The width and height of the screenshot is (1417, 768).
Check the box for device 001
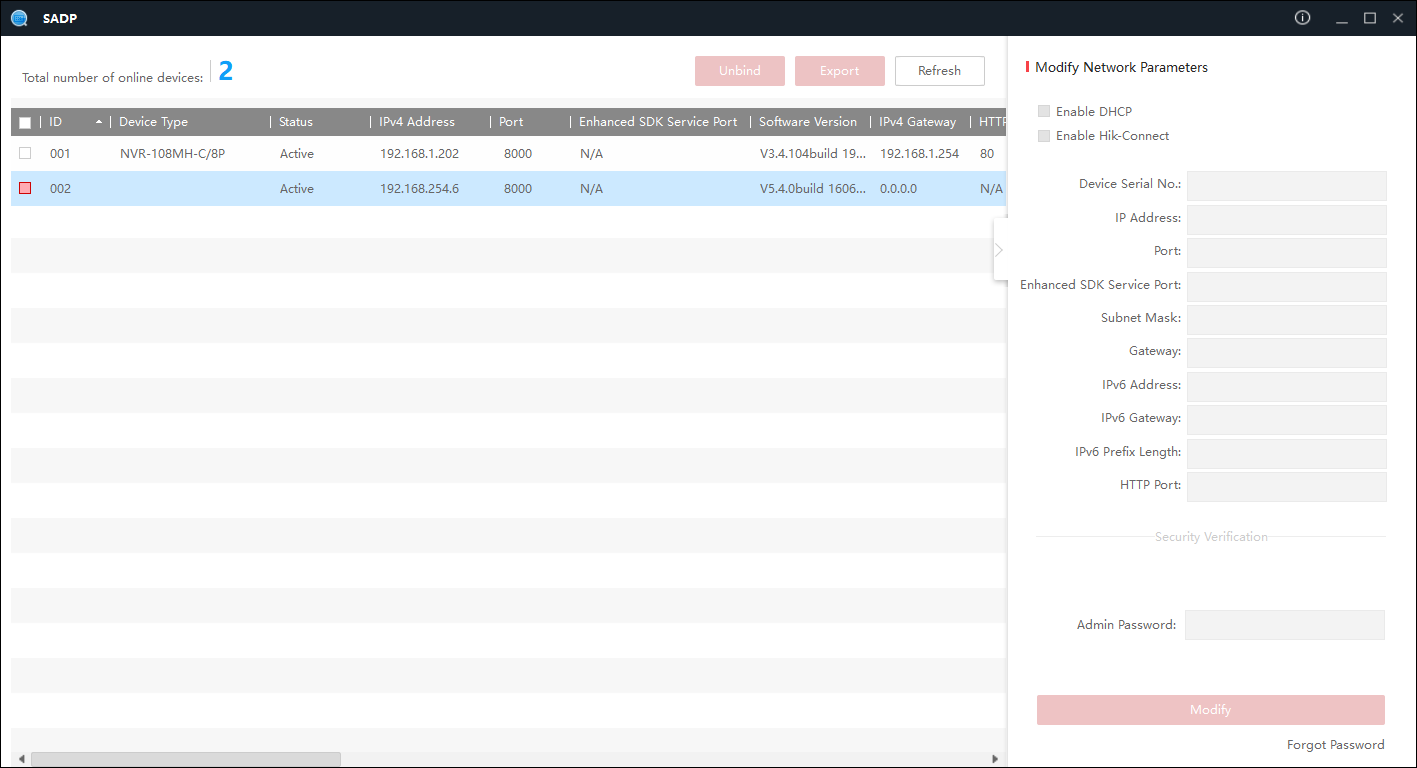[x=25, y=154]
